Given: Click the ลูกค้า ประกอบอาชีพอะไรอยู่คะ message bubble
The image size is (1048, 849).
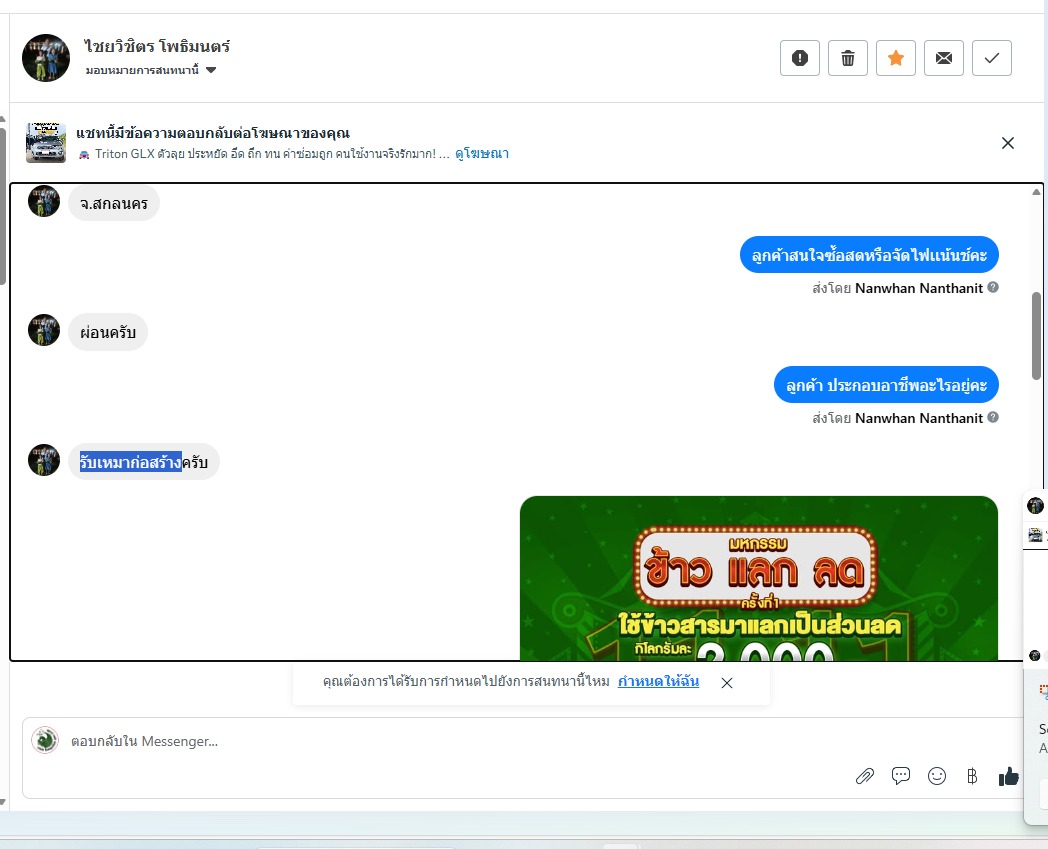Looking at the screenshot, I should pyautogui.click(x=886, y=385).
